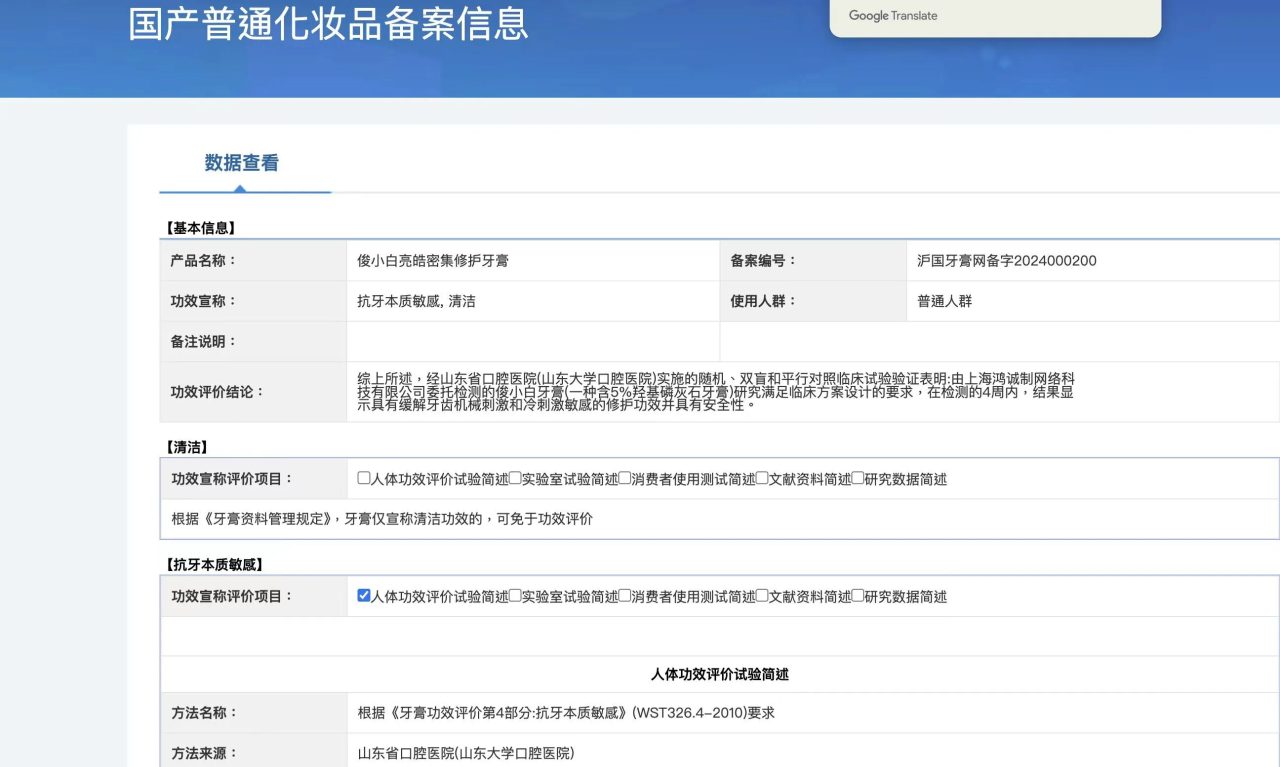Screen dimensions: 1280x767
Task: Check 实验室试验简述 under 抗牙本质敏感
Action: (x=513, y=597)
